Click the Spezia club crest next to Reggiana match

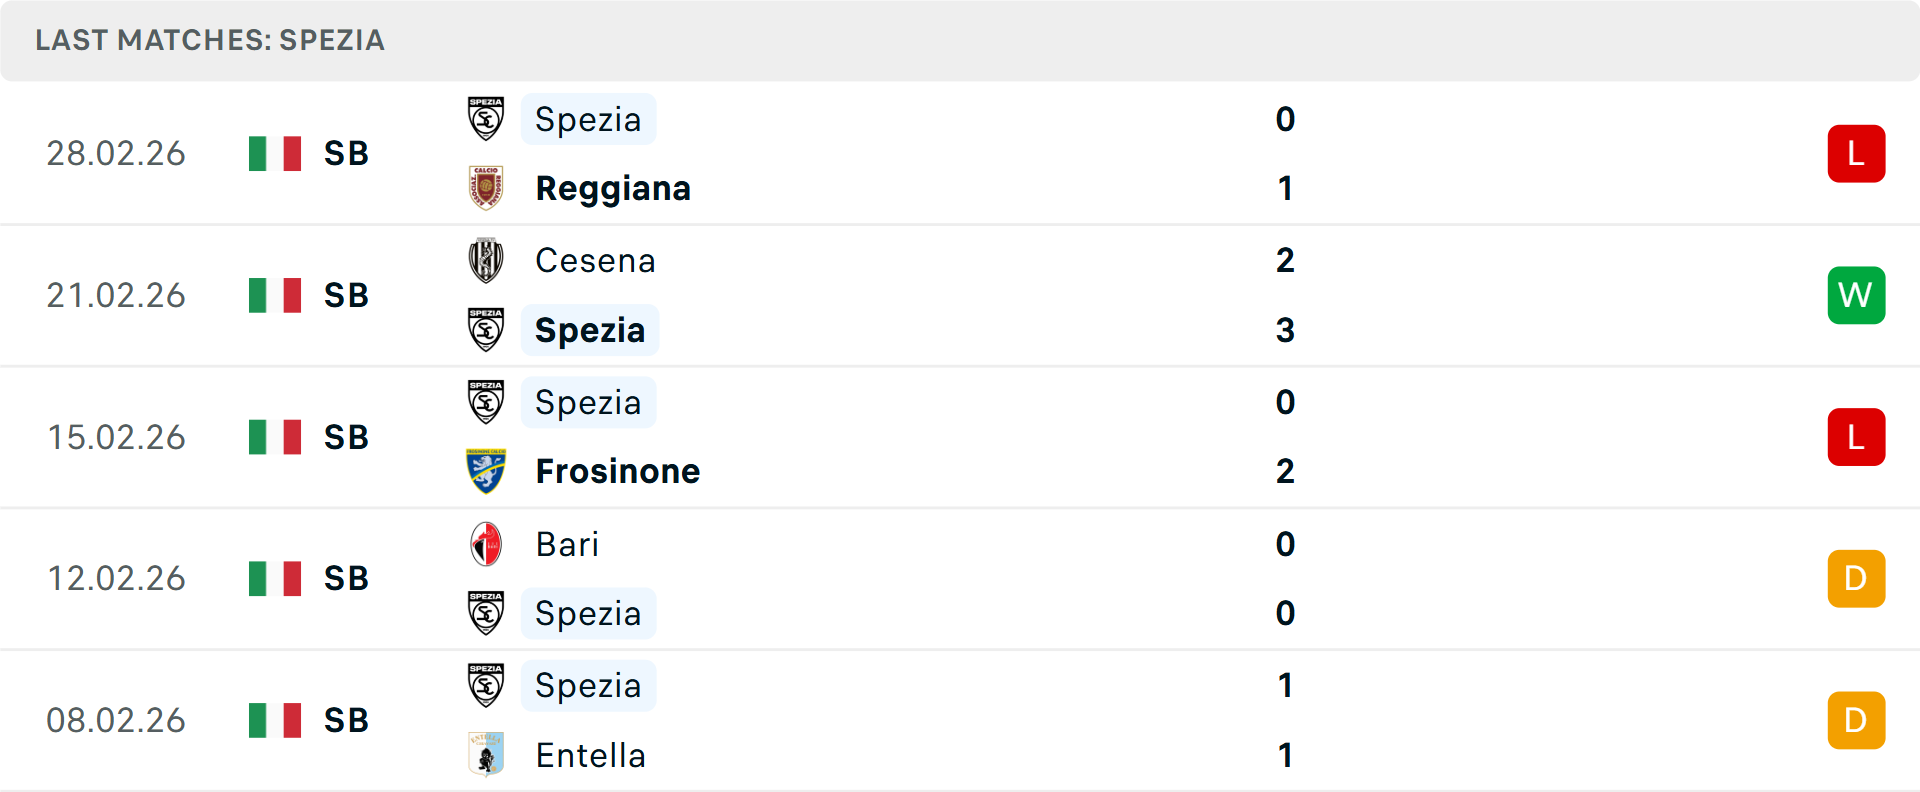486,119
